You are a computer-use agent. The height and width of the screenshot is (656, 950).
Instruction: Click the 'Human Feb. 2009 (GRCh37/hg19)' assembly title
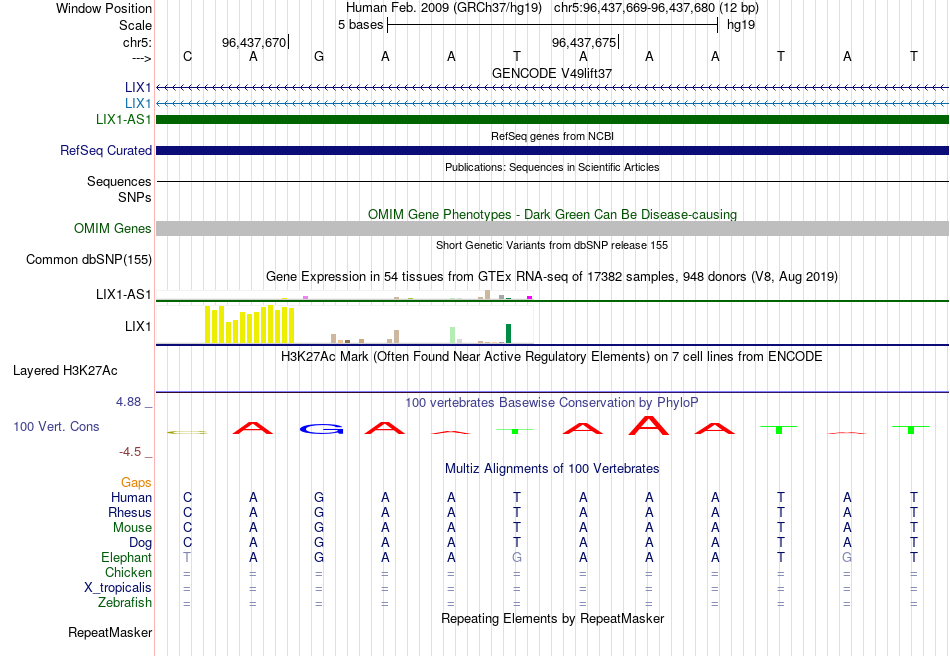[444, 8]
